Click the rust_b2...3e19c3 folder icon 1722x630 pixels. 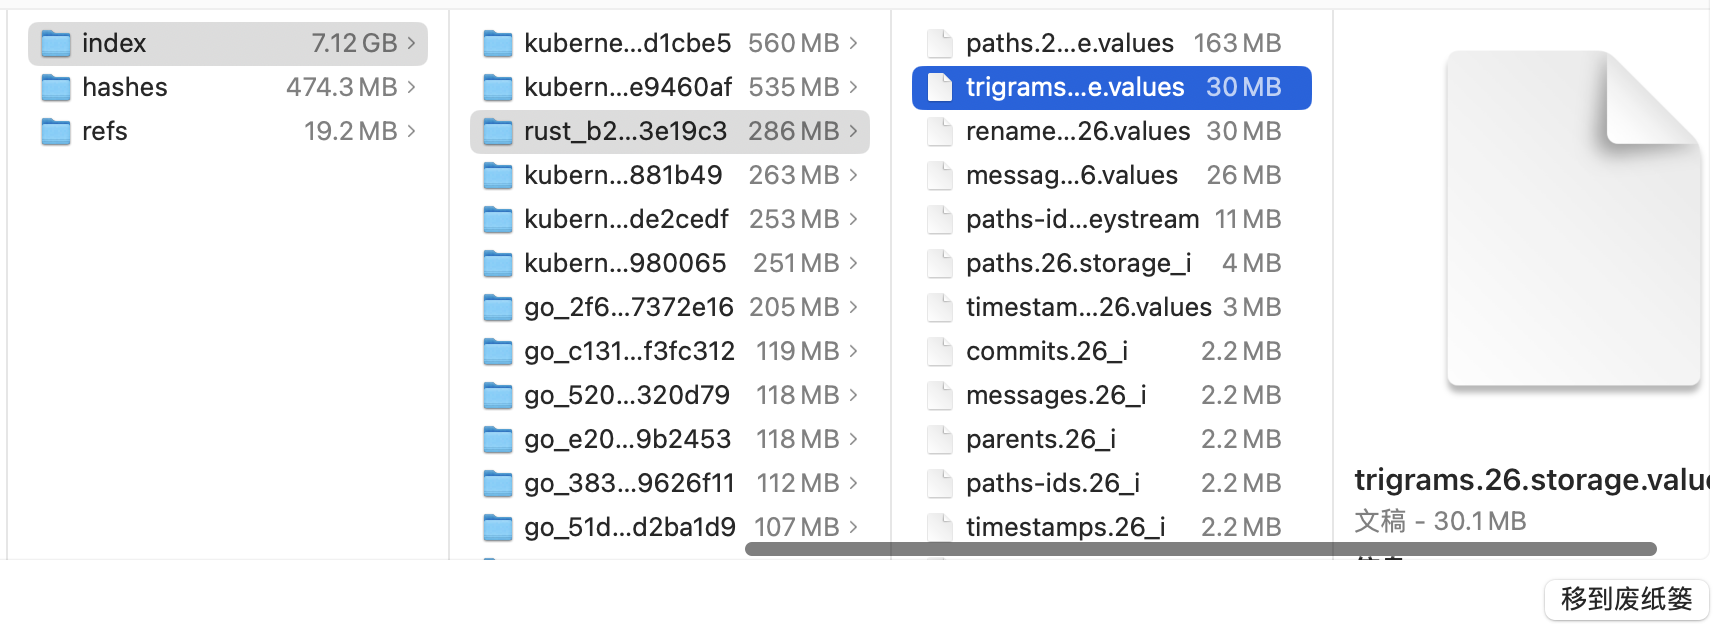(x=498, y=132)
